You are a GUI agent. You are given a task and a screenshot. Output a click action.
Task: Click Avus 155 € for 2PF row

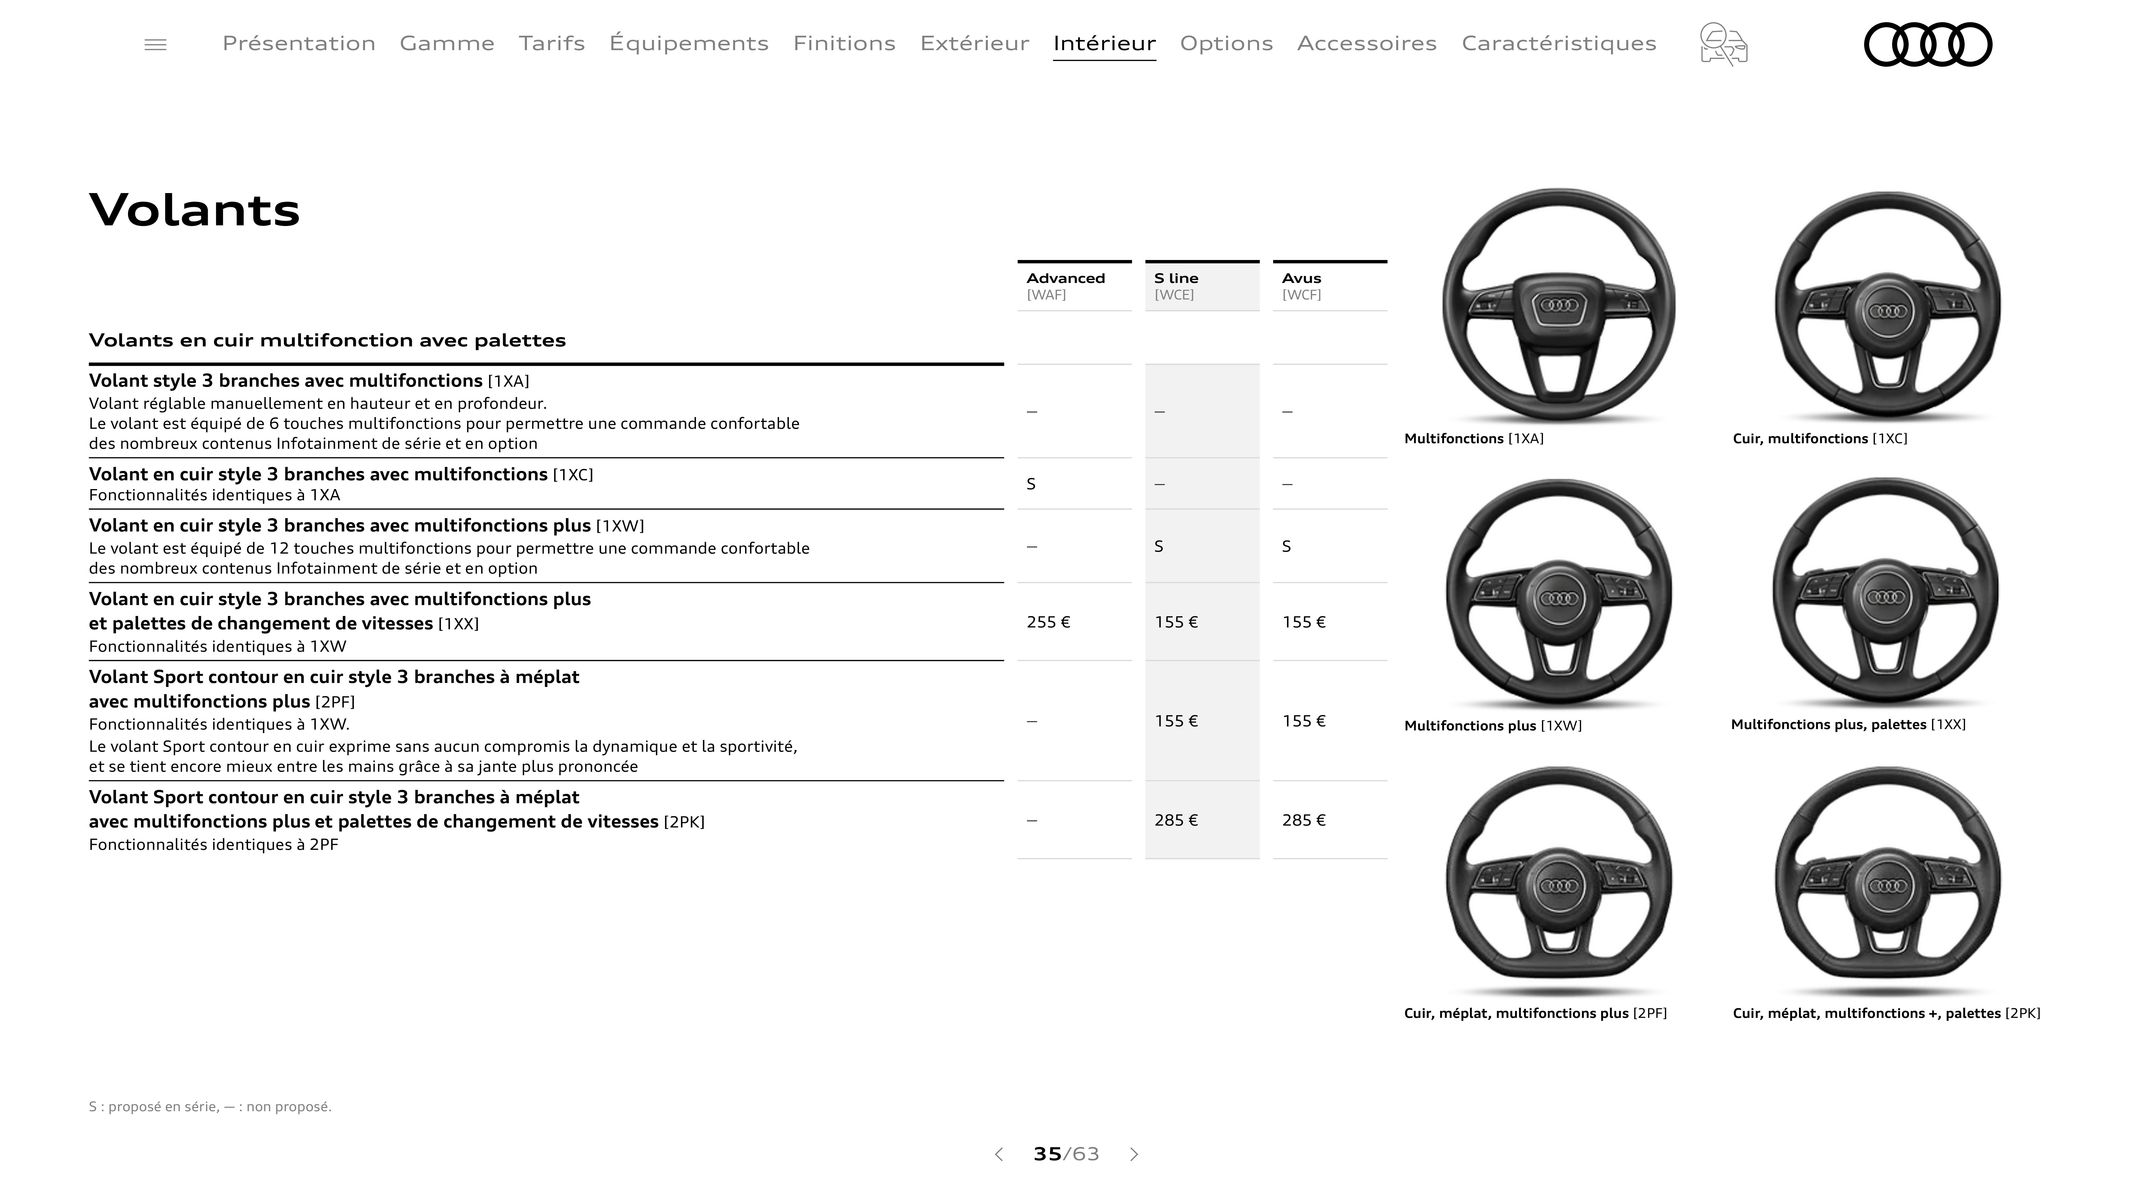tap(1304, 721)
